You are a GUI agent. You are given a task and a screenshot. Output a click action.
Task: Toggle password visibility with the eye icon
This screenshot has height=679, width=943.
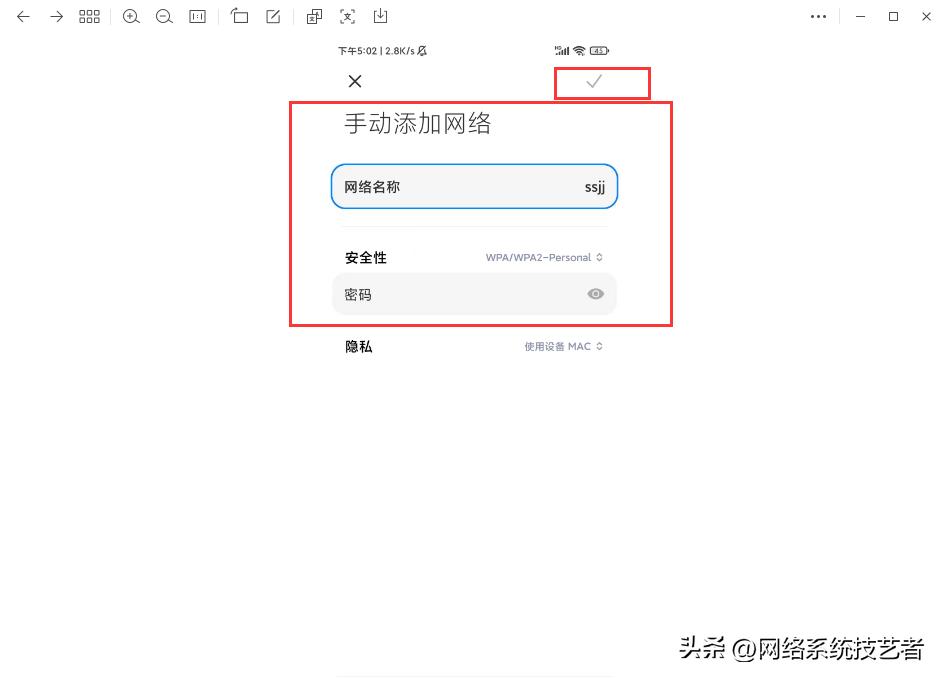pos(595,293)
